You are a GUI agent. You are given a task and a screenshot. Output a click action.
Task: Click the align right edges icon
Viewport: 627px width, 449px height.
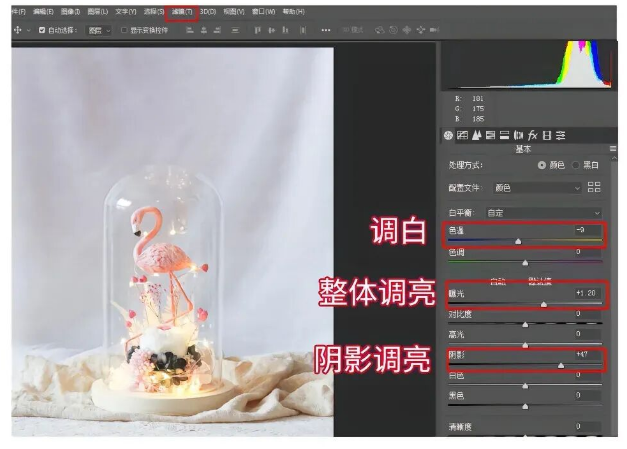tap(217, 30)
